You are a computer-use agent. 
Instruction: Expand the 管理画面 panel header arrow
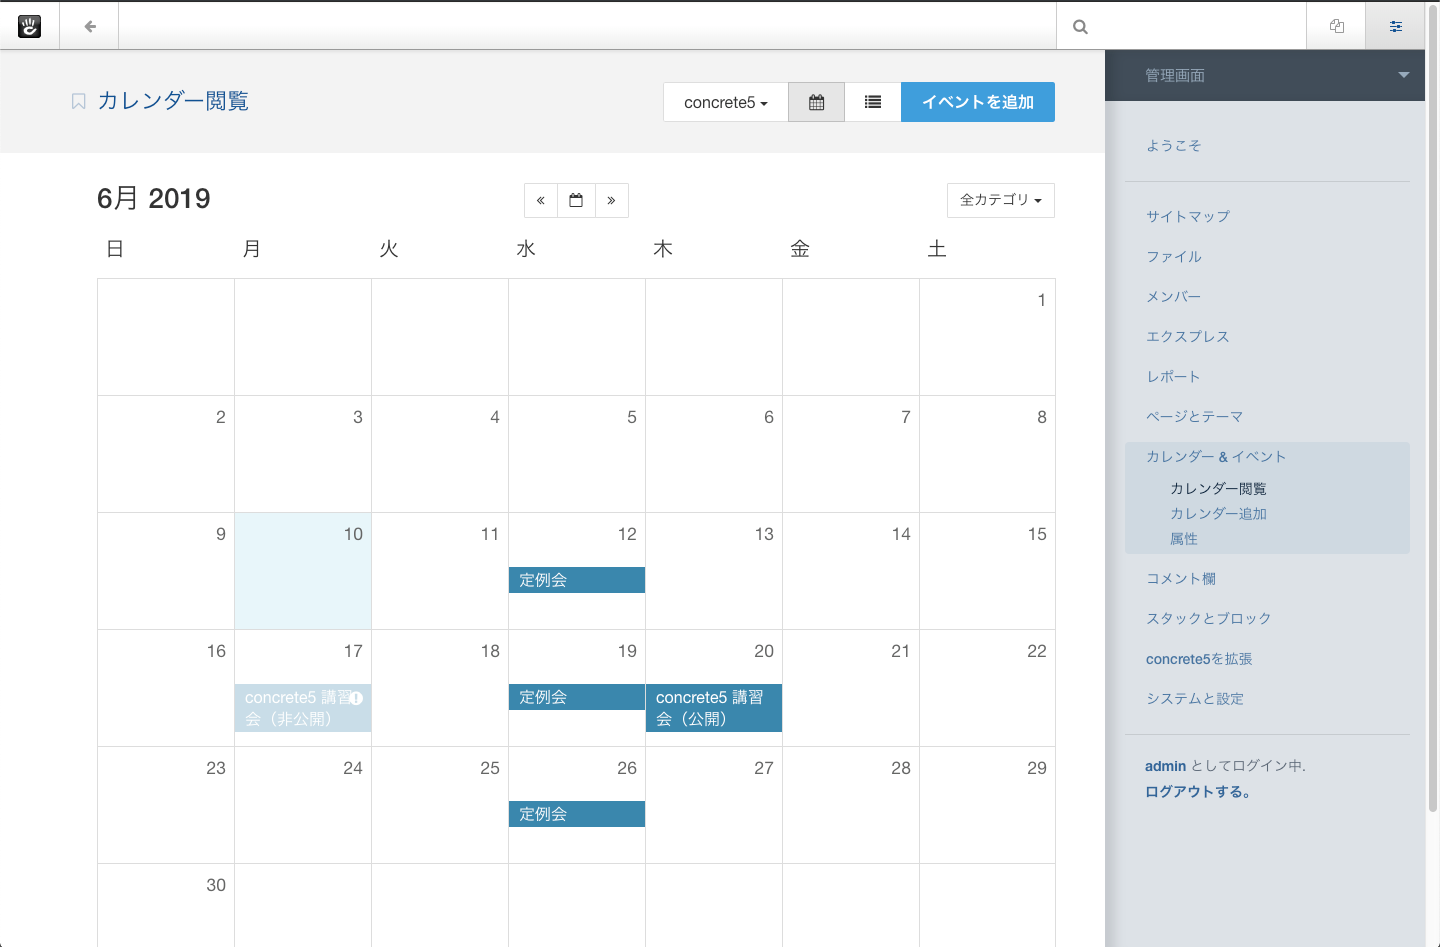1403,75
